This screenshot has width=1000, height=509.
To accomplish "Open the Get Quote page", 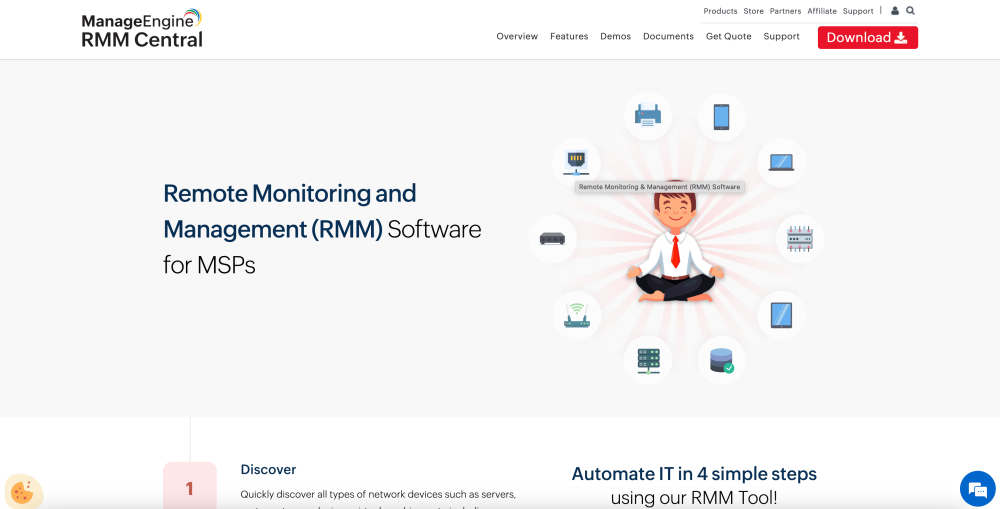I will pos(728,36).
